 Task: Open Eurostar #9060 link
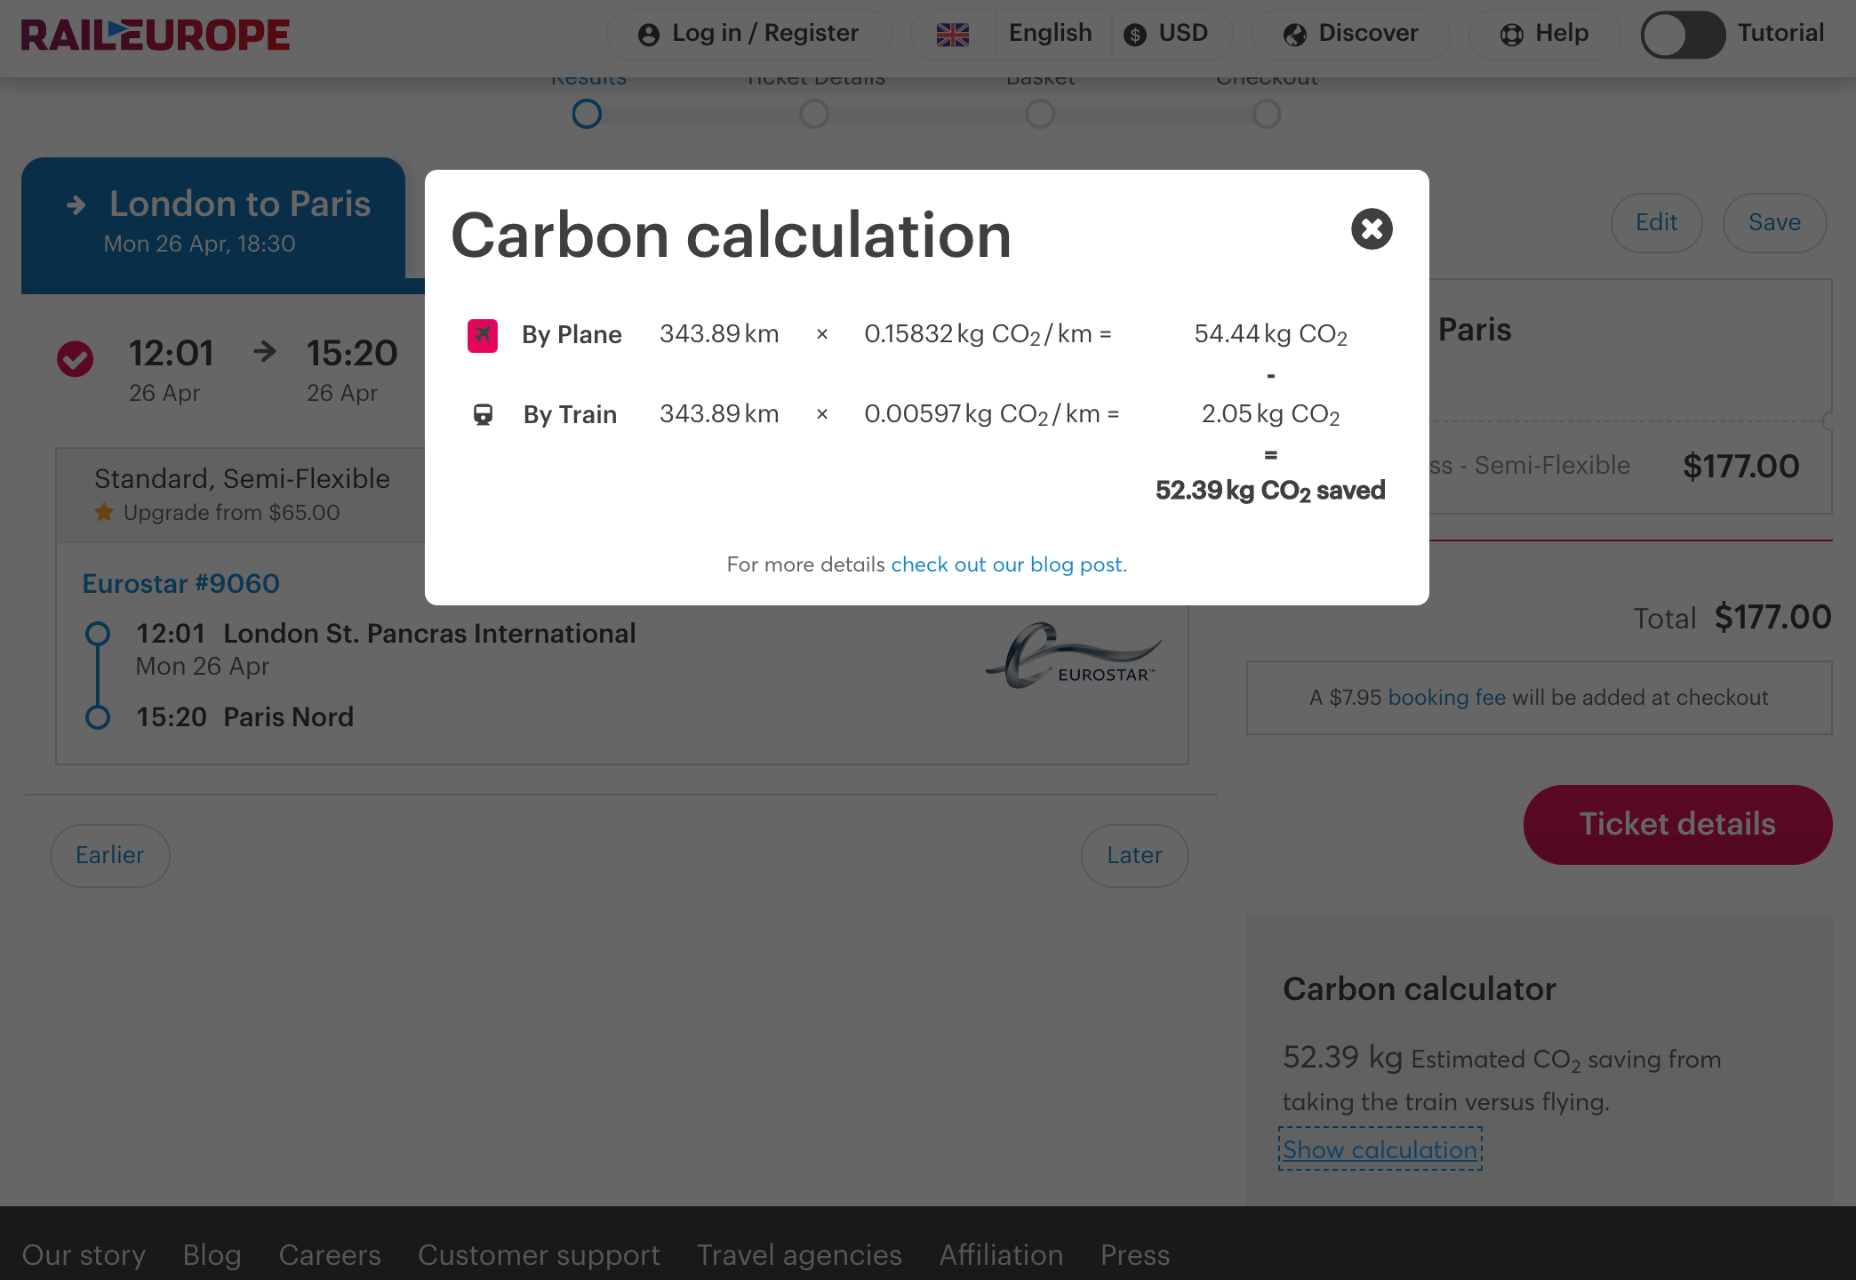[x=181, y=583]
